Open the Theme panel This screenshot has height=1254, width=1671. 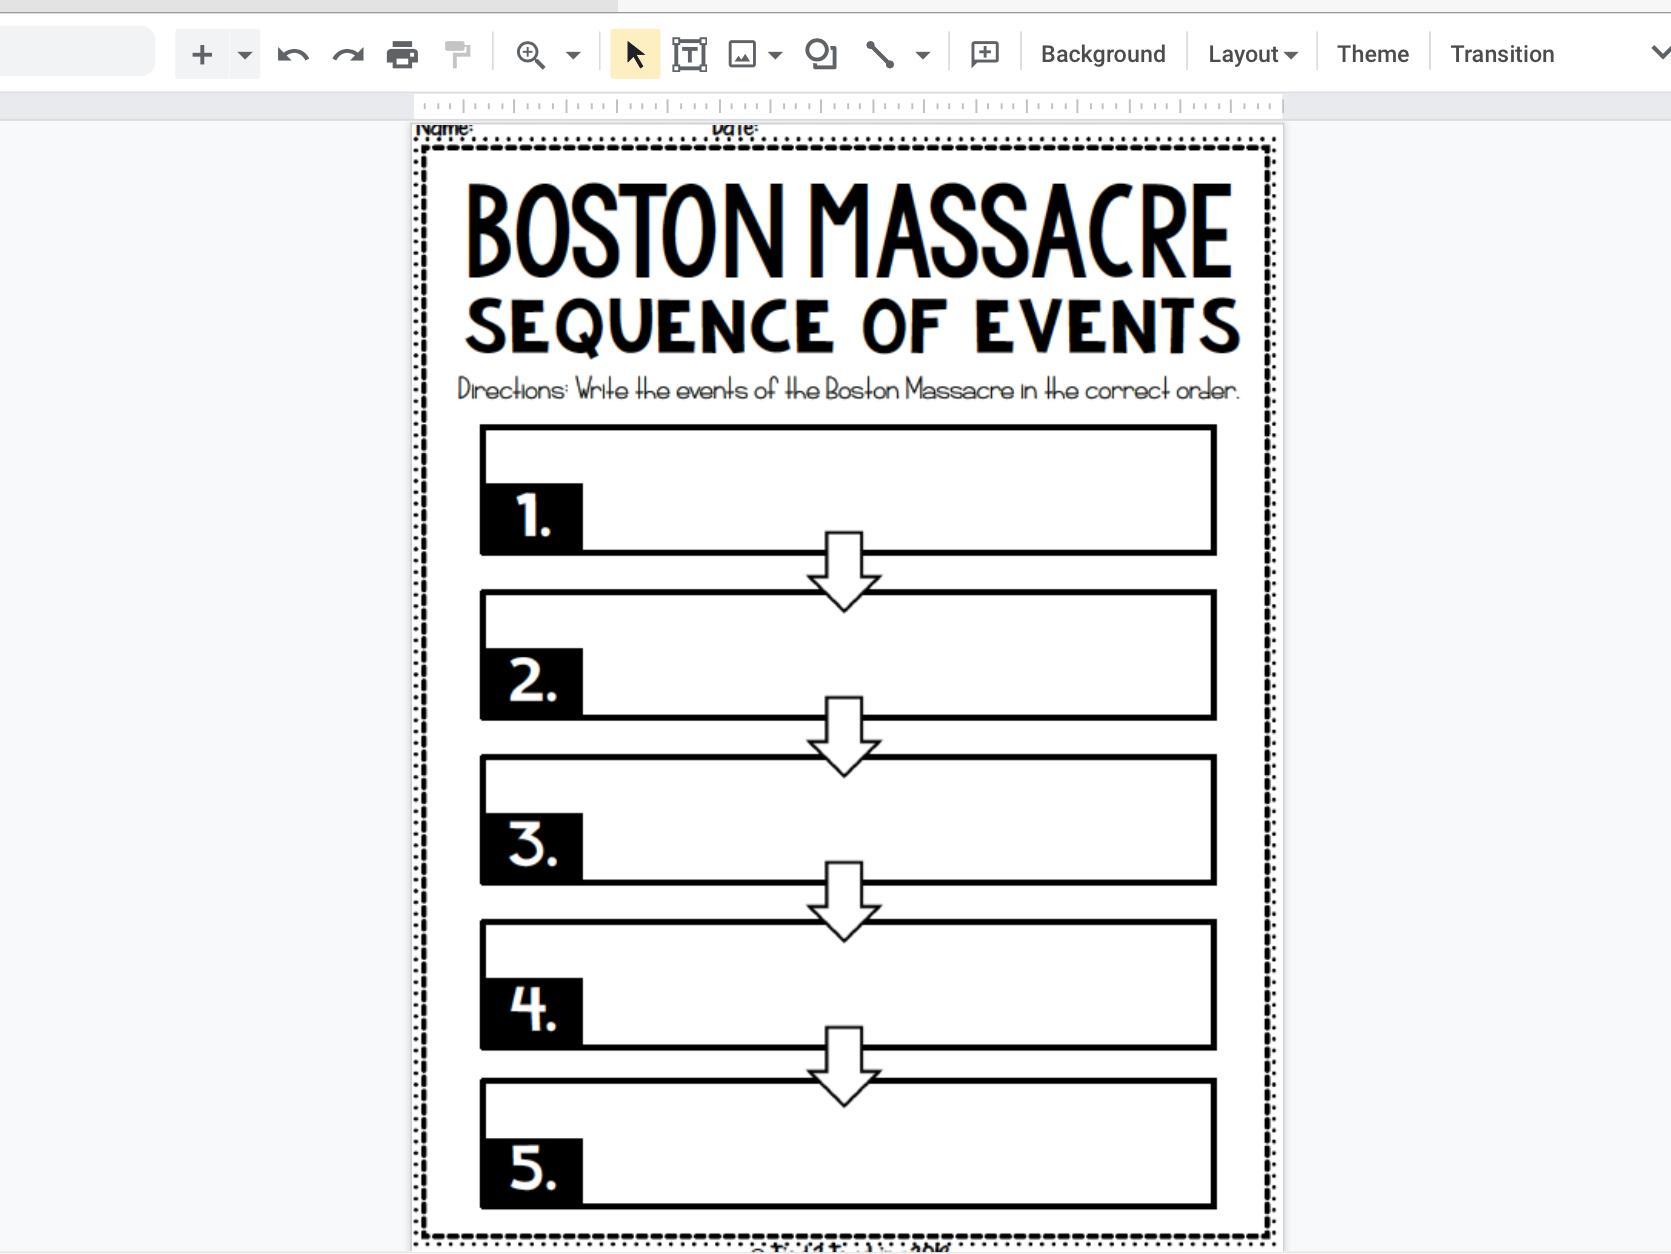pos(1372,54)
